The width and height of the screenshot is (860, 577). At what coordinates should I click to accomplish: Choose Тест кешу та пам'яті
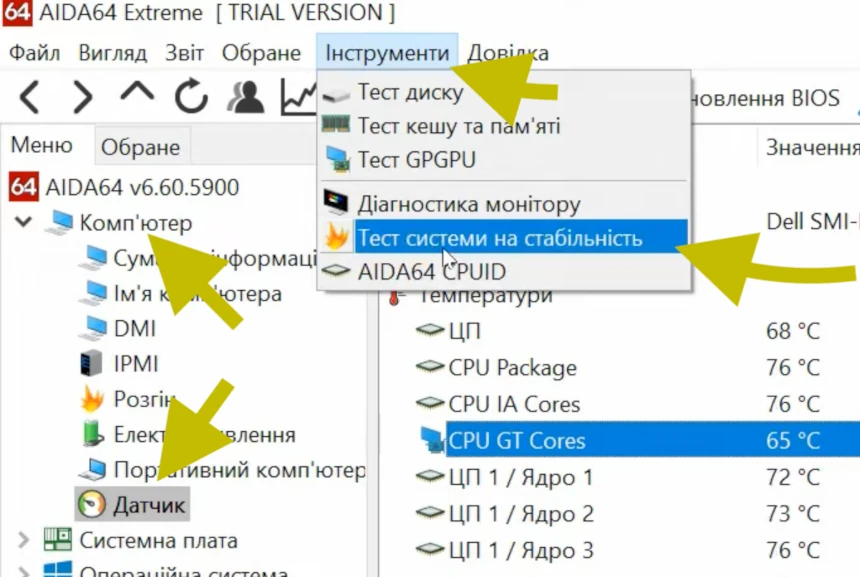pyautogui.click(x=503, y=126)
